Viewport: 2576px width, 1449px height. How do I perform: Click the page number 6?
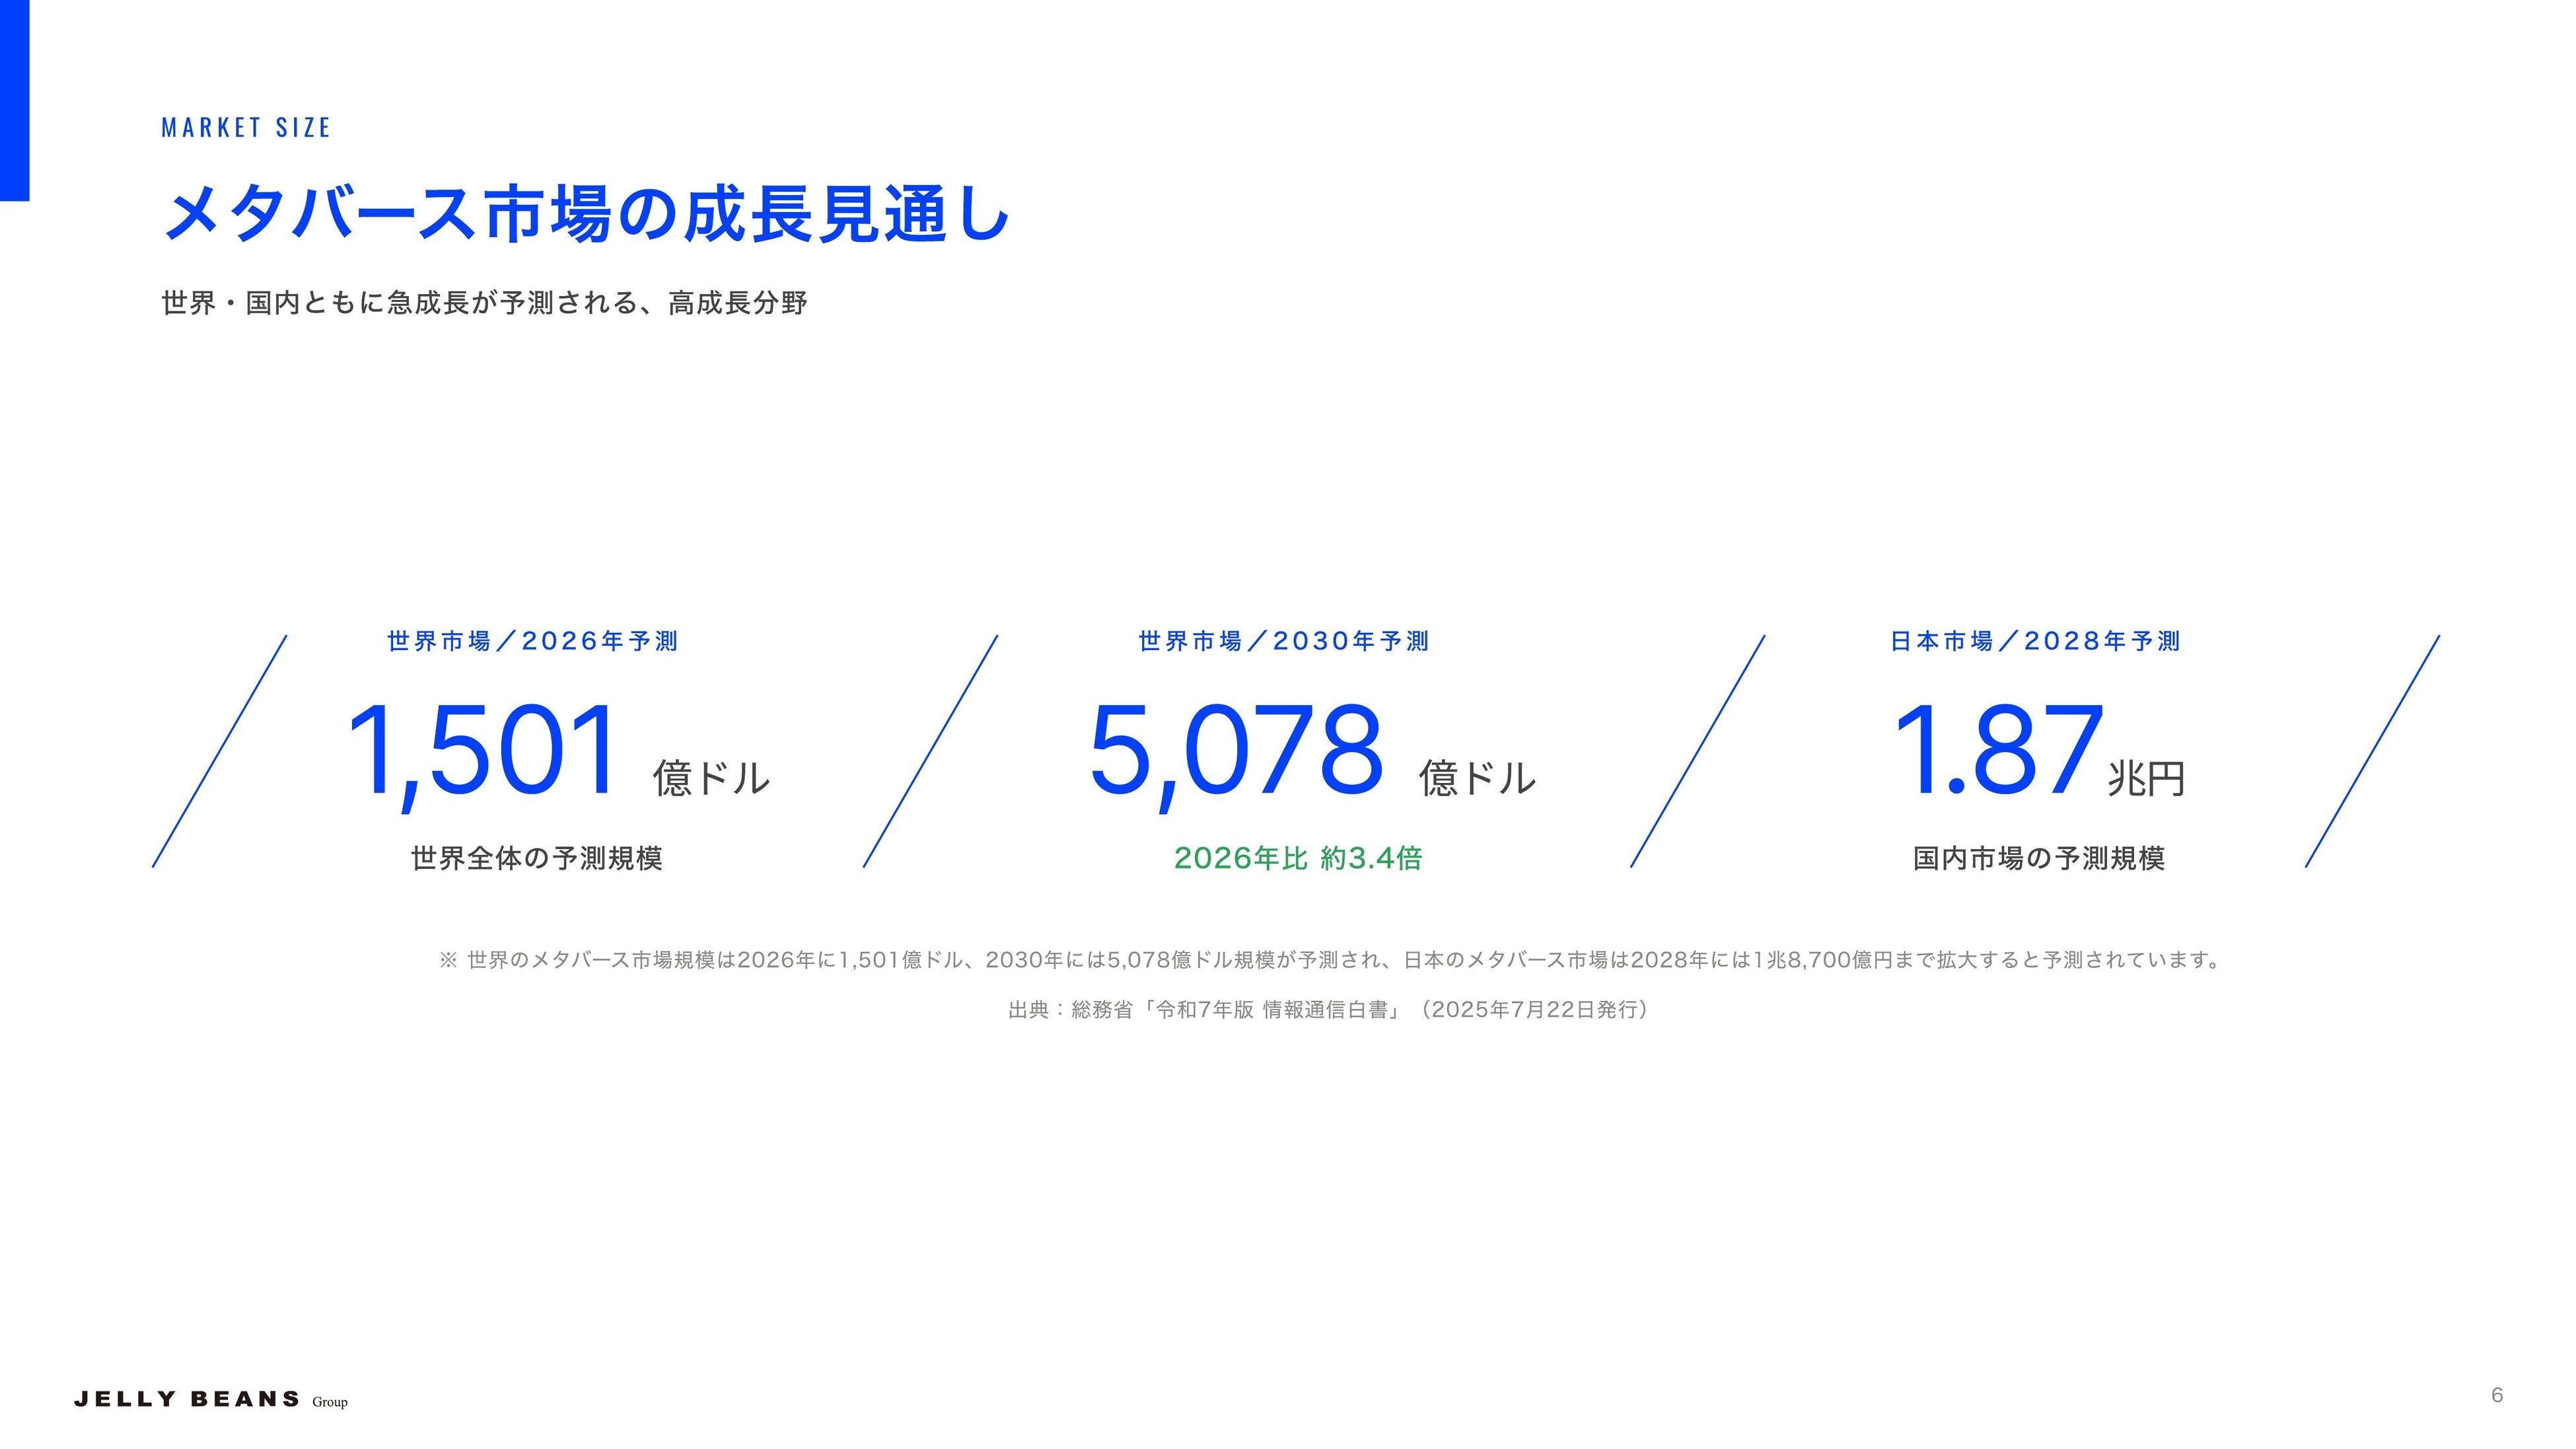[x=2497, y=1395]
